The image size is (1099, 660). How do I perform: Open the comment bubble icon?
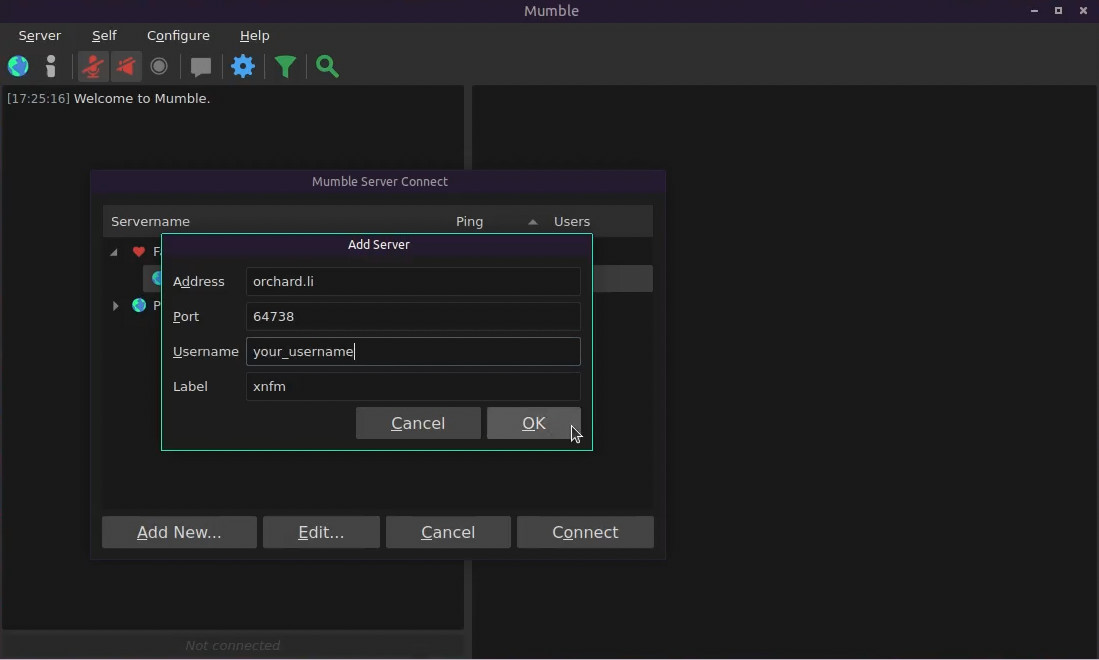[x=201, y=67]
